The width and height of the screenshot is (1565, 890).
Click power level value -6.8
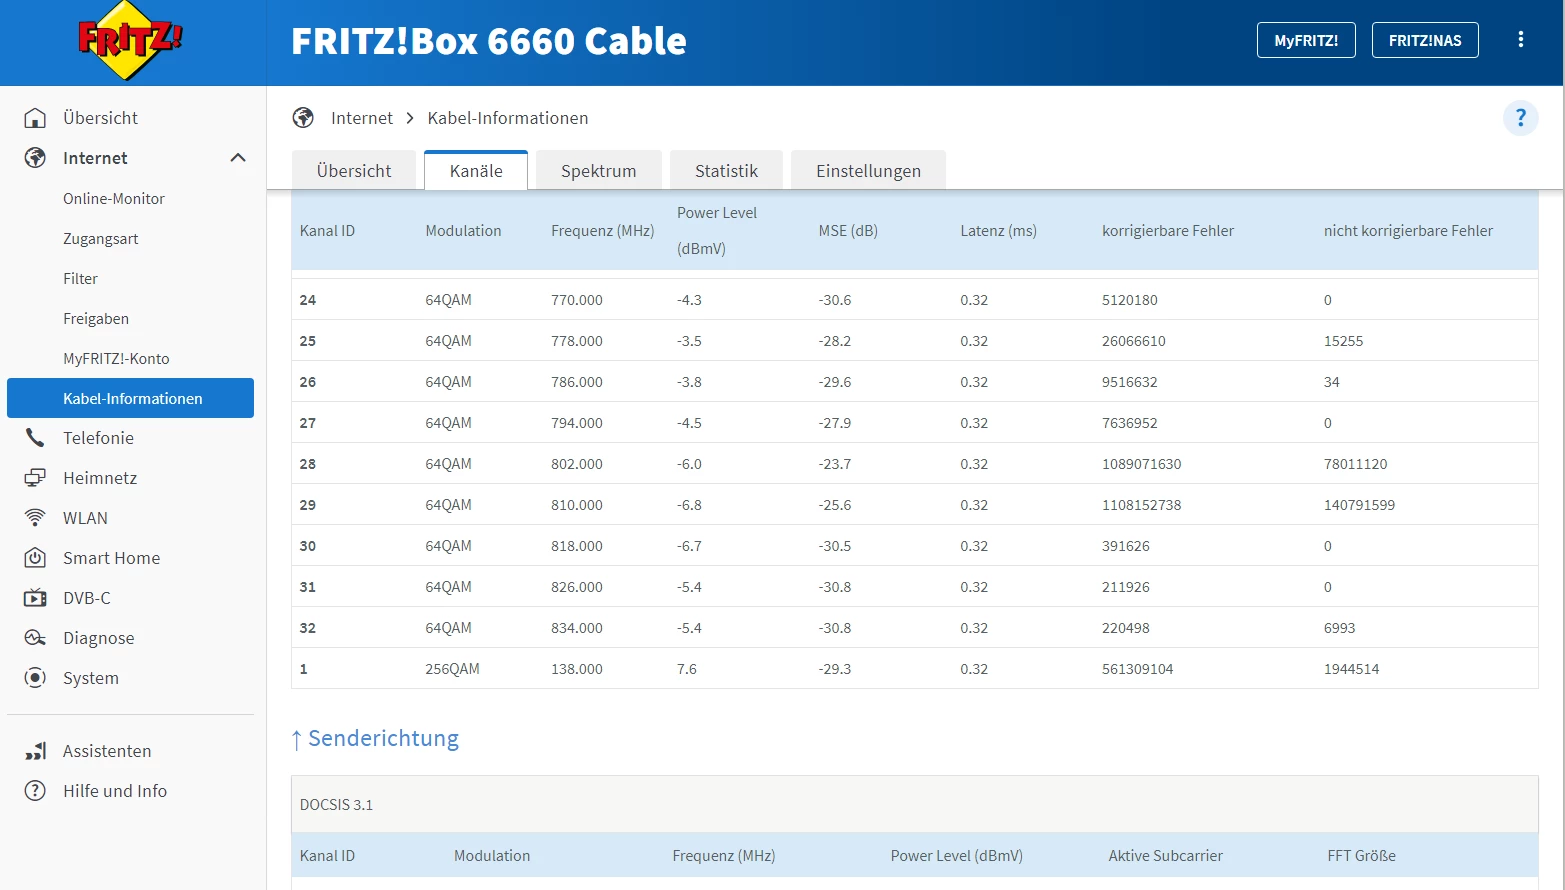tap(689, 505)
